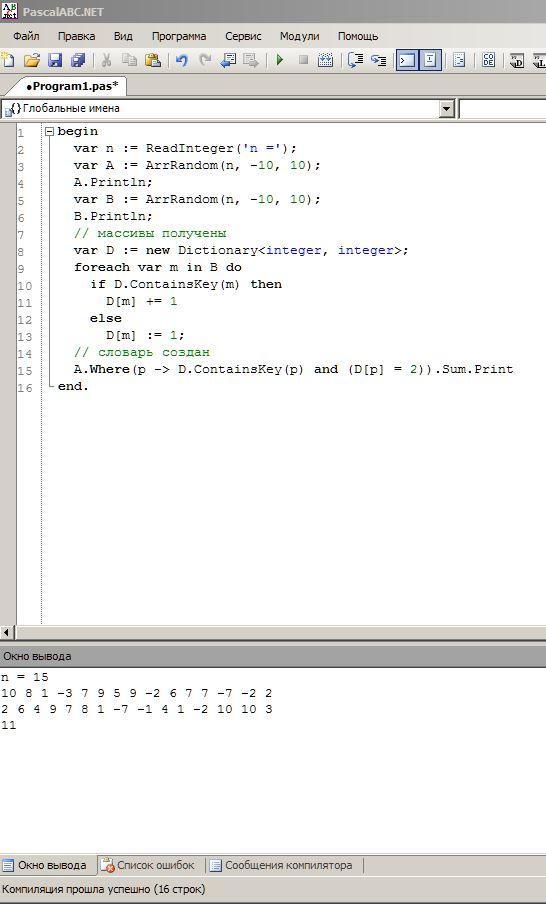This screenshot has height=904, width=546.
Task: Toggle the output window display button
Action: point(407,60)
